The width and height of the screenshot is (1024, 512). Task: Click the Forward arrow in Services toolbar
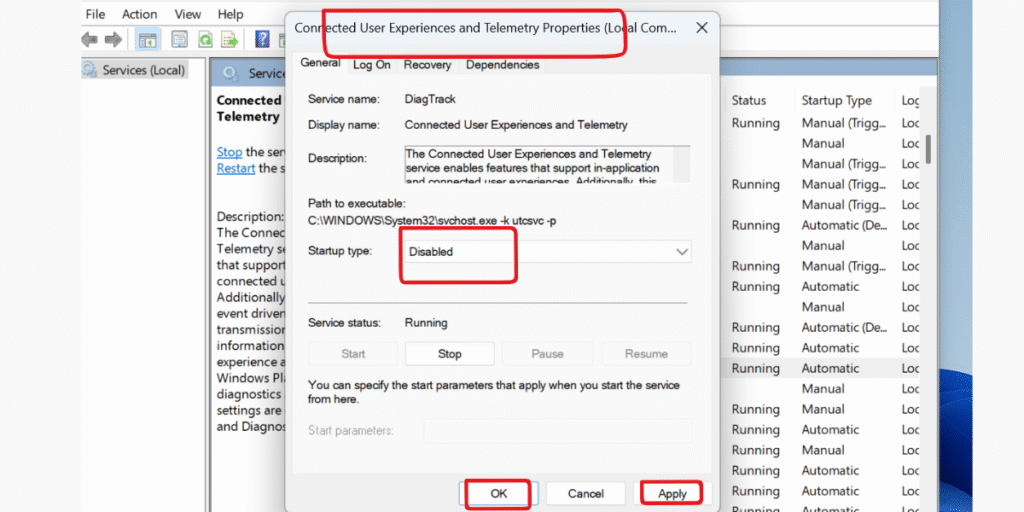tap(114, 39)
